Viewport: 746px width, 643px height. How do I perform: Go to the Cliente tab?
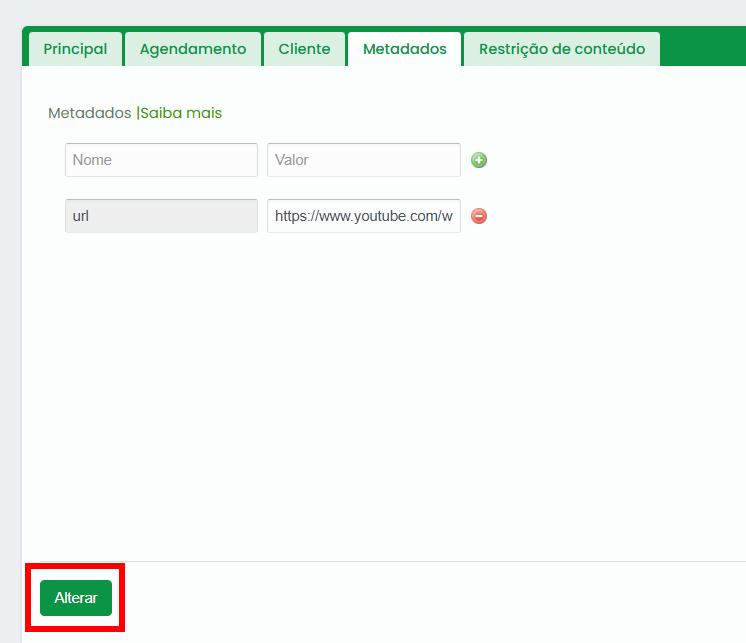304,49
